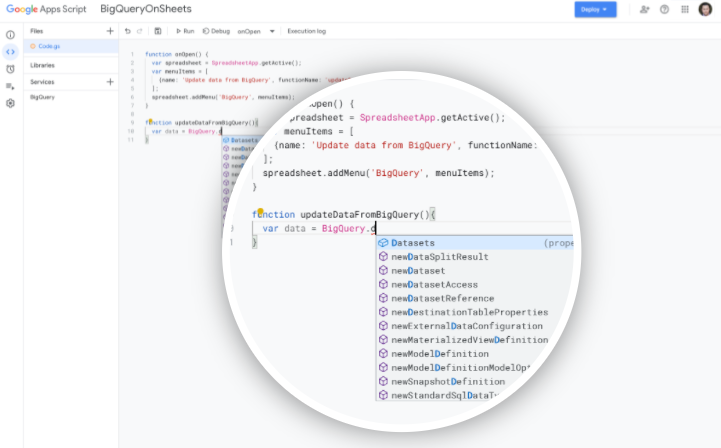
Task: Add a new file with Files plus
Action: [x=110, y=31]
